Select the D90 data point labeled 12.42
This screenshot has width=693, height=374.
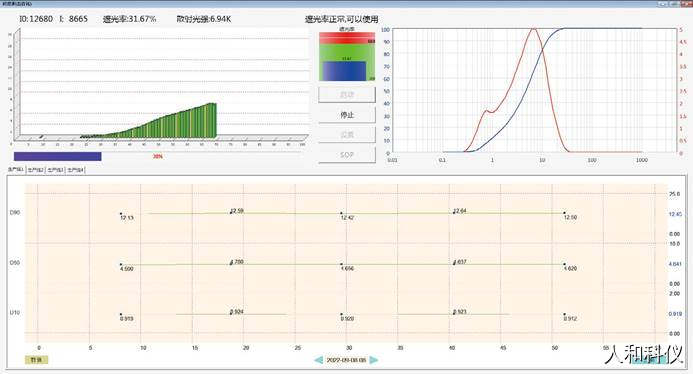[341, 214]
